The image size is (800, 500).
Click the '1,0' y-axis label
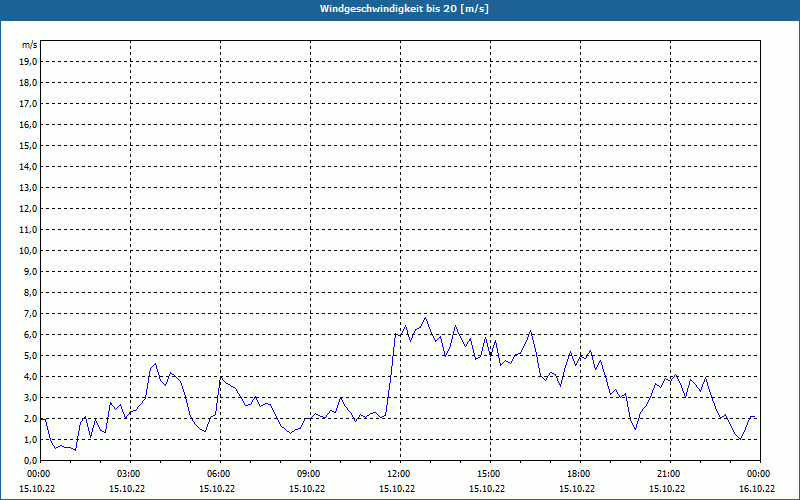[x=29, y=439]
